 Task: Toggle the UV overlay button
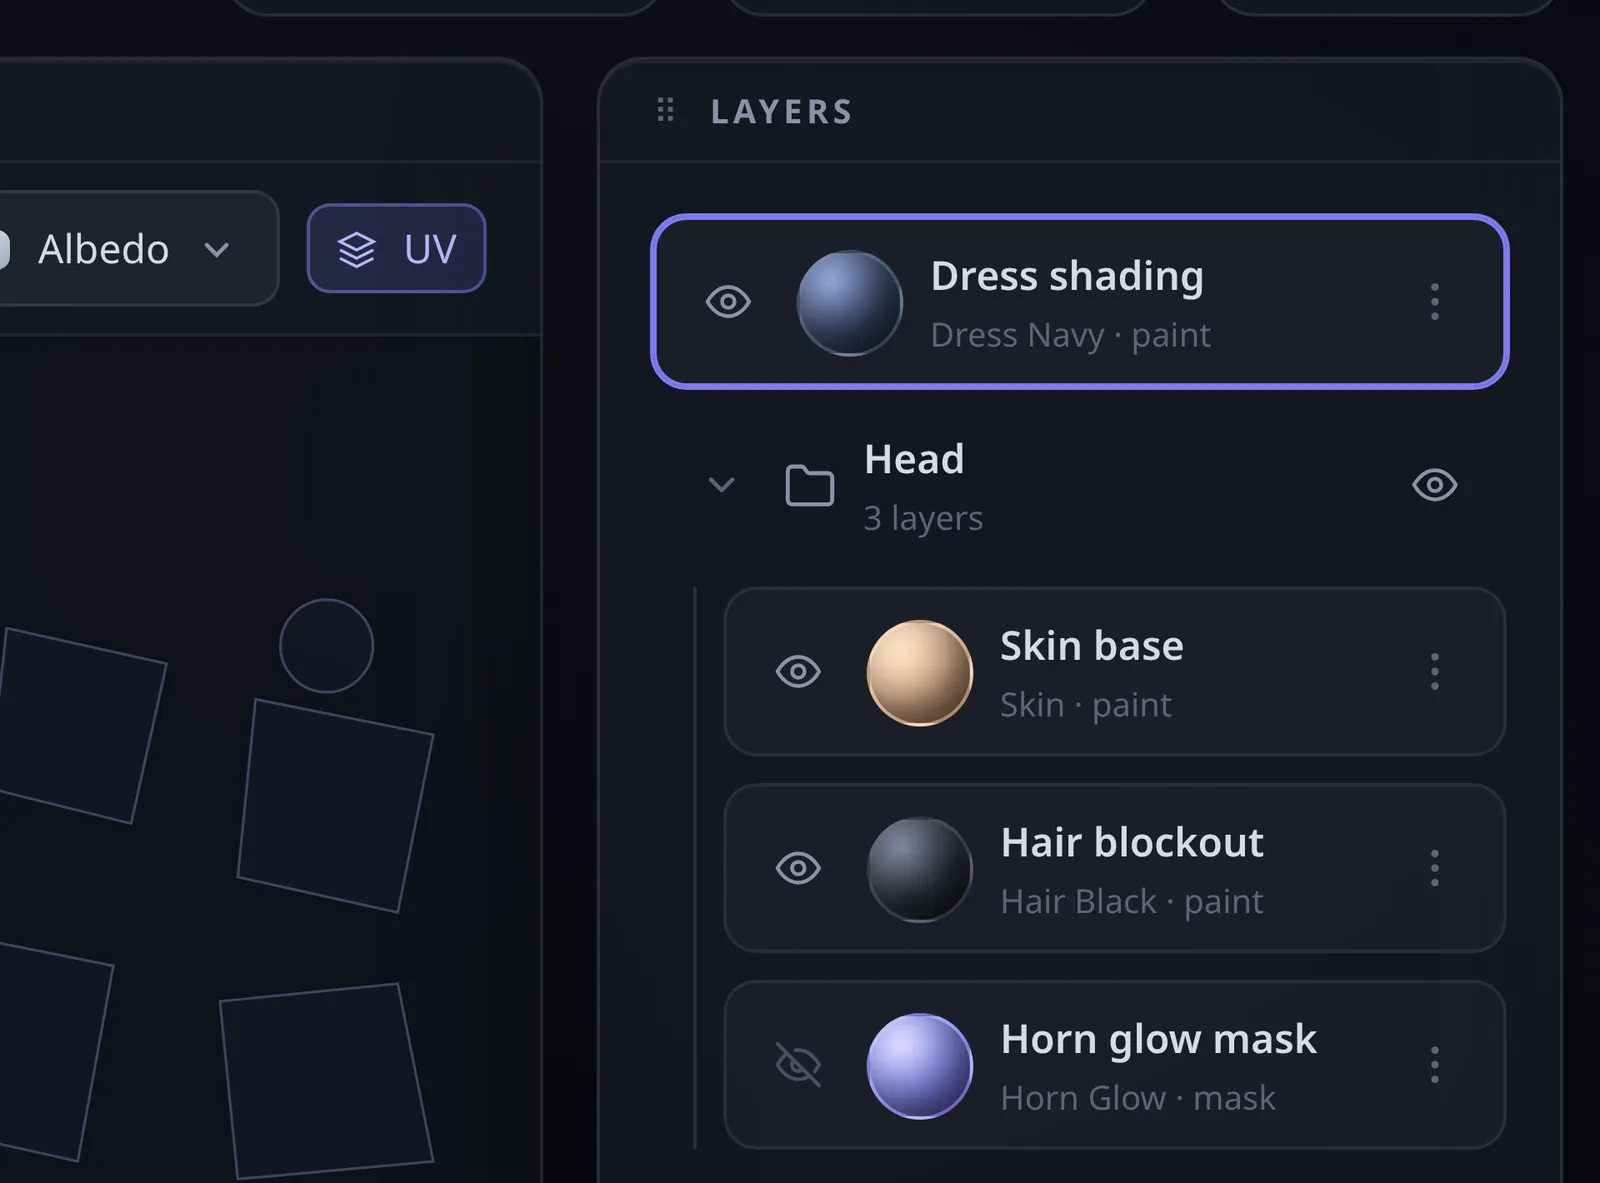coord(396,248)
